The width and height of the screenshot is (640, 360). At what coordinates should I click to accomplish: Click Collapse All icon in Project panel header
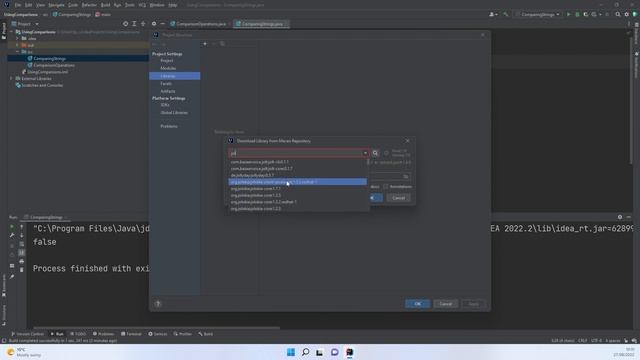click(143, 24)
